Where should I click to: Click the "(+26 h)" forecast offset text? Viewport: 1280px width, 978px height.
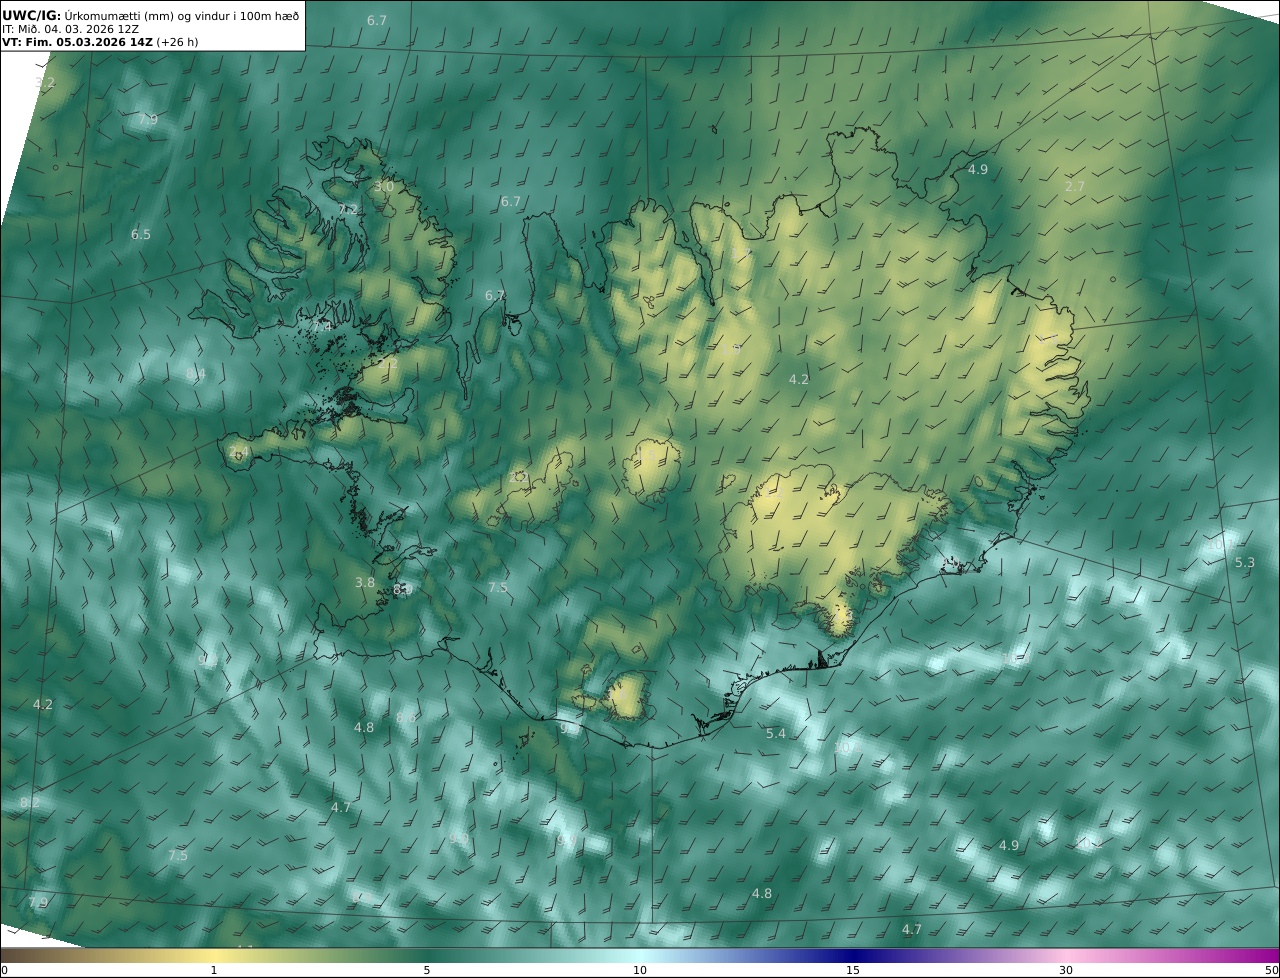click(x=177, y=42)
